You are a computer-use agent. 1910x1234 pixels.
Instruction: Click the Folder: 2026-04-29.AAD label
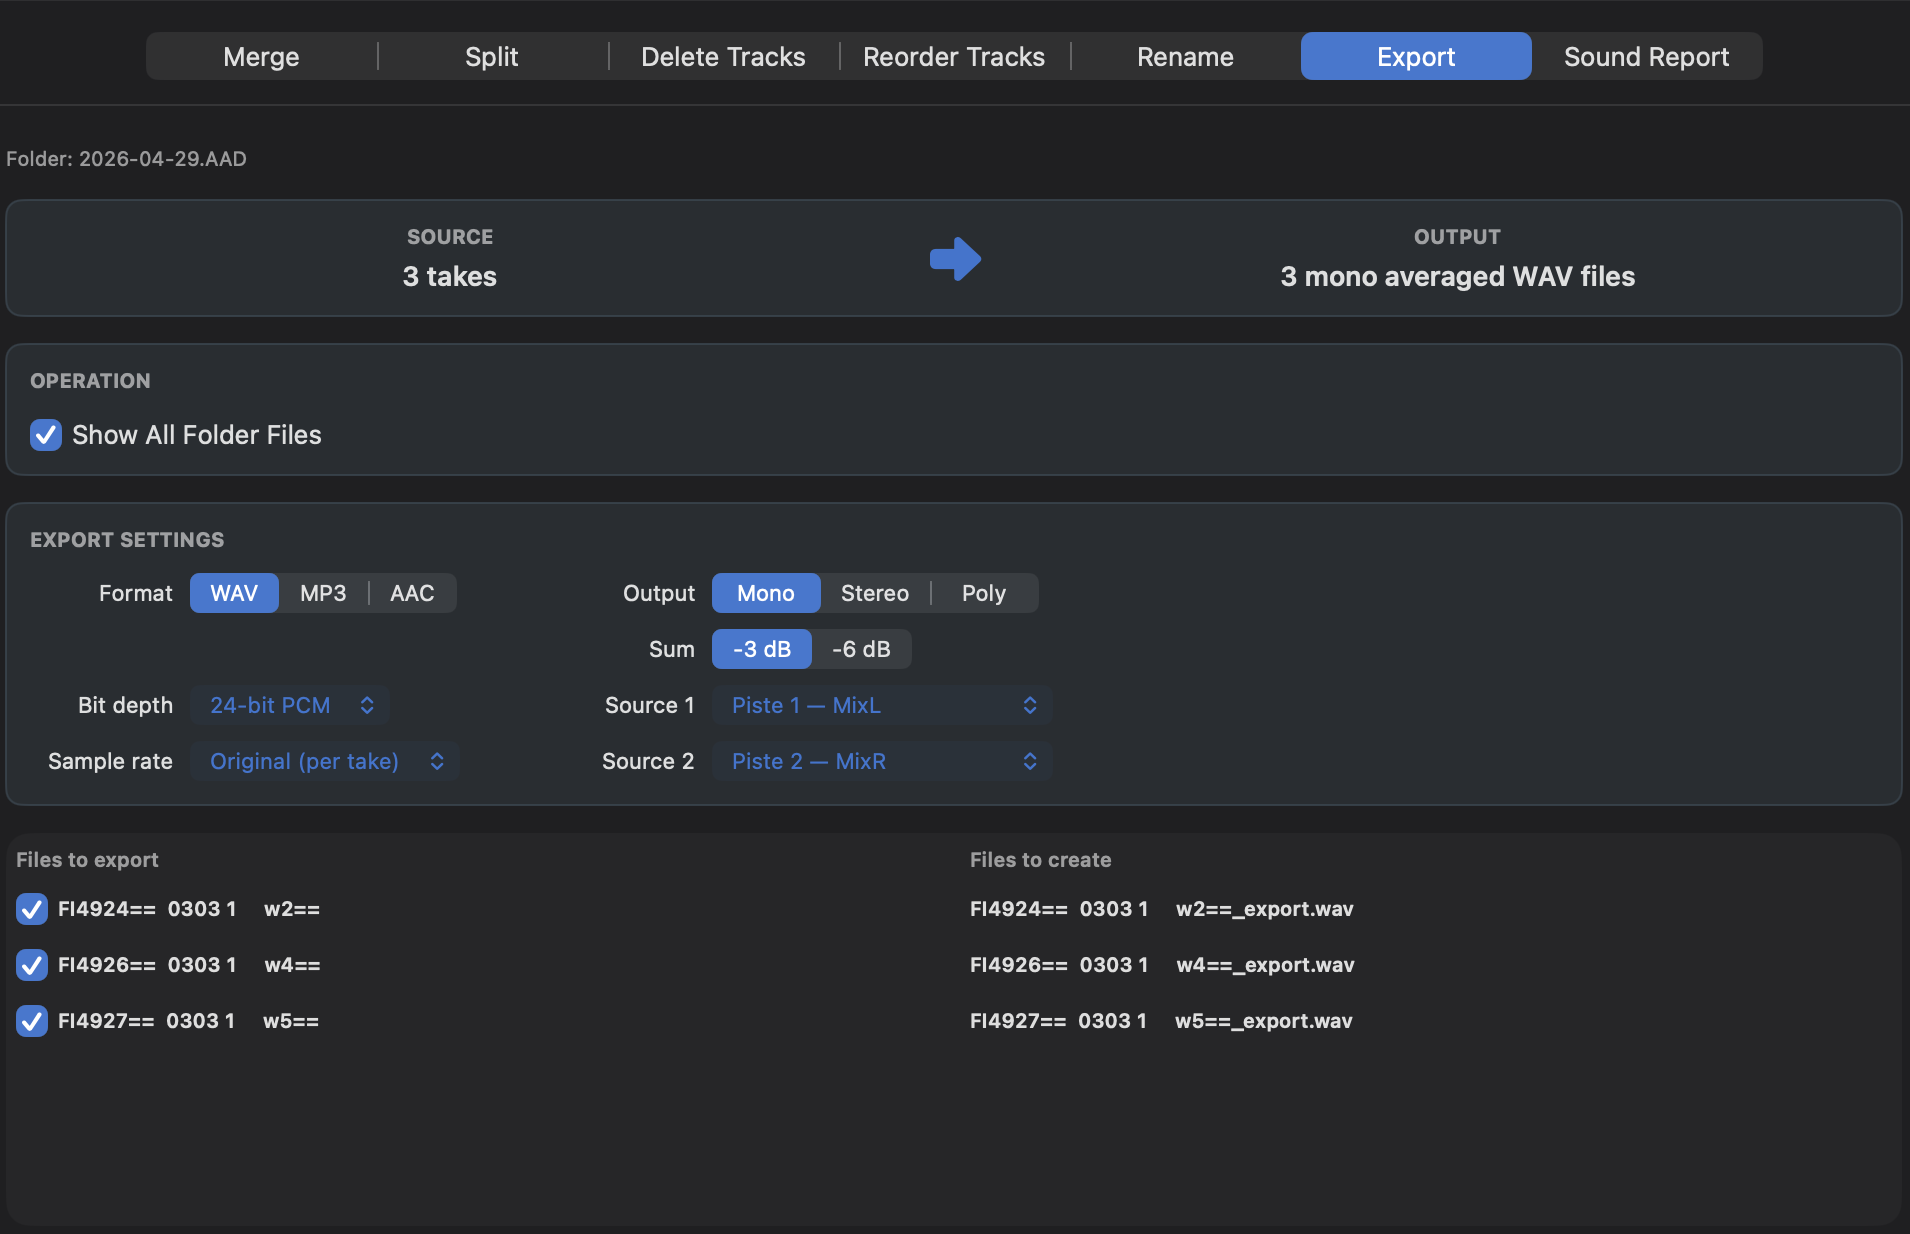pos(126,159)
